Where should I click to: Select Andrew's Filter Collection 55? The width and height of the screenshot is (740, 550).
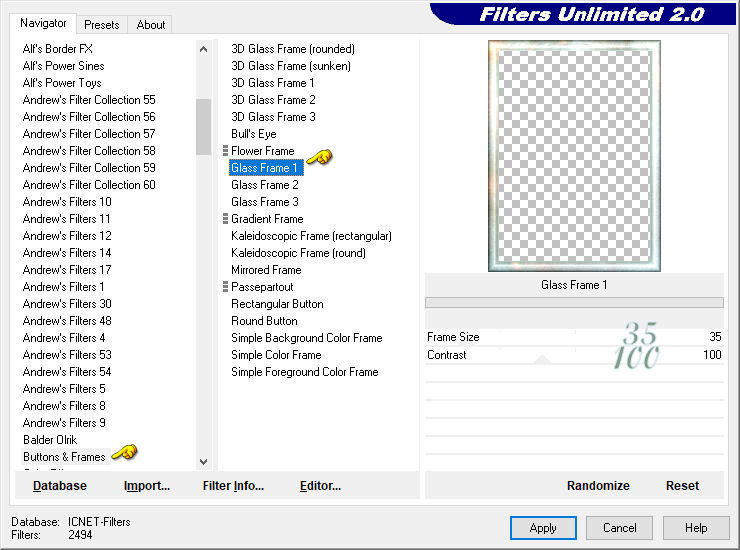pos(89,100)
